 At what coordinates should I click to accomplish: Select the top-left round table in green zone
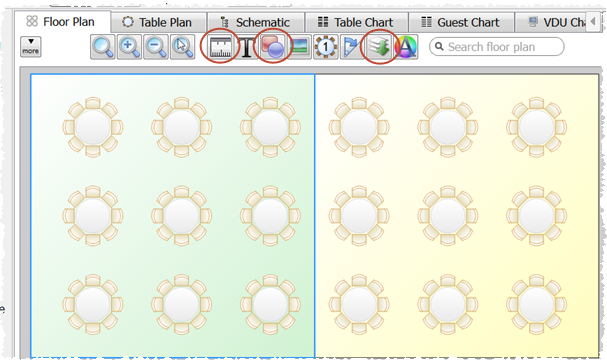point(93,127)
